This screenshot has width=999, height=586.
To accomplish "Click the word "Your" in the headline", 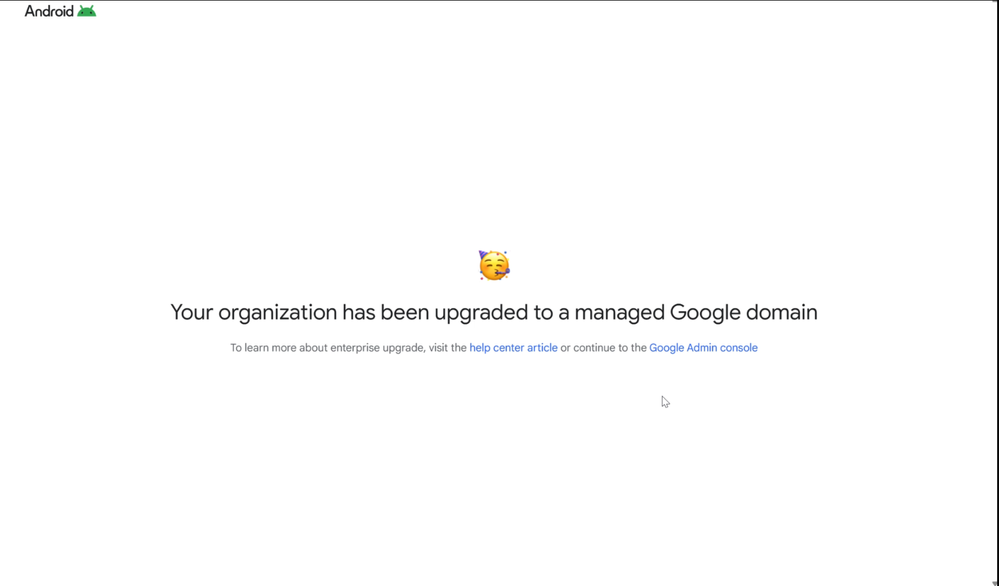I will click(191, 313).
